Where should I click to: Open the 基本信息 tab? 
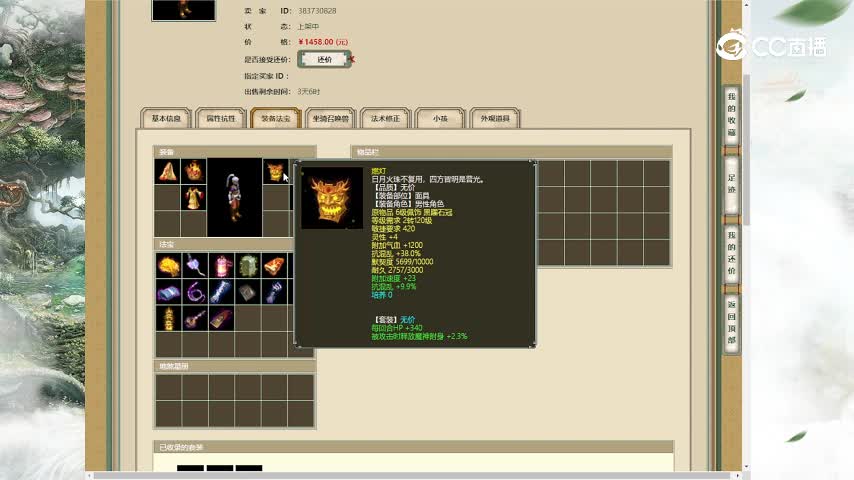(x=166, y=118)
